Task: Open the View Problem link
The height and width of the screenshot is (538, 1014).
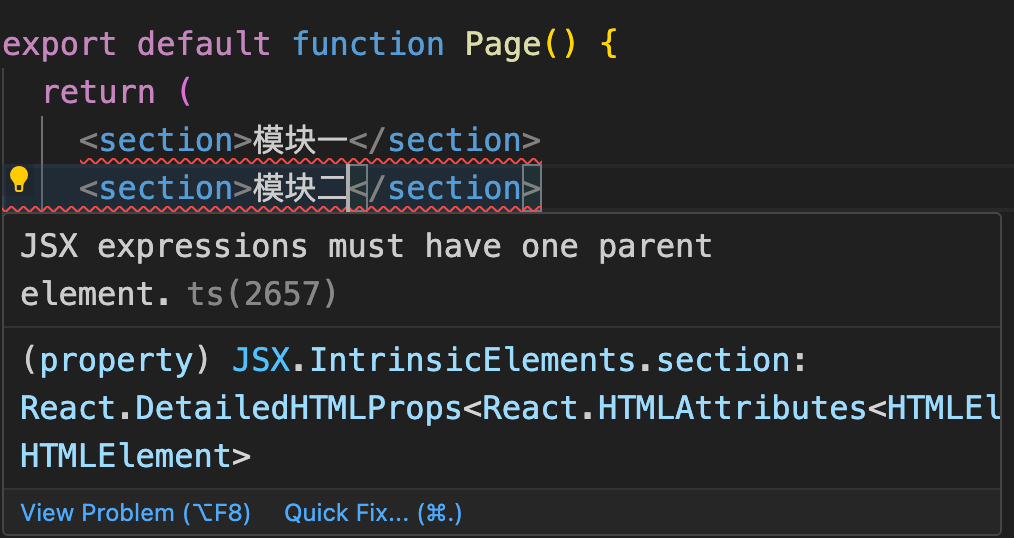Action: 135,513
